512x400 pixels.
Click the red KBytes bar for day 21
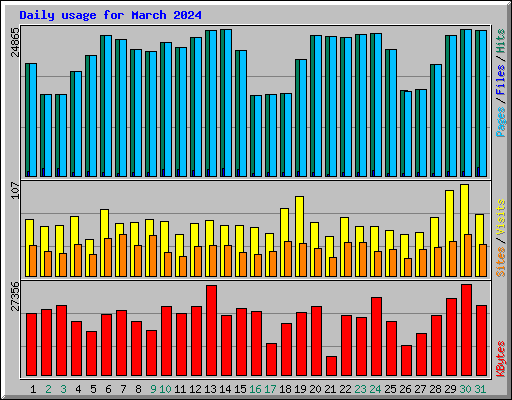(x=331, y=366)
